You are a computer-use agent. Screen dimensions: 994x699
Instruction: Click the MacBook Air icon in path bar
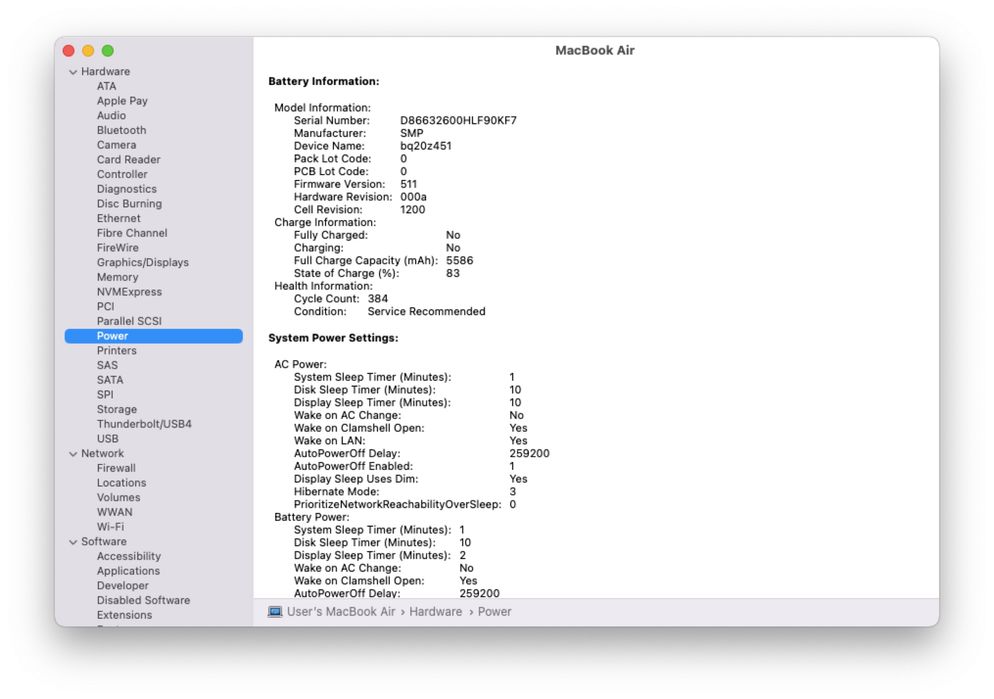coord(274,612)
